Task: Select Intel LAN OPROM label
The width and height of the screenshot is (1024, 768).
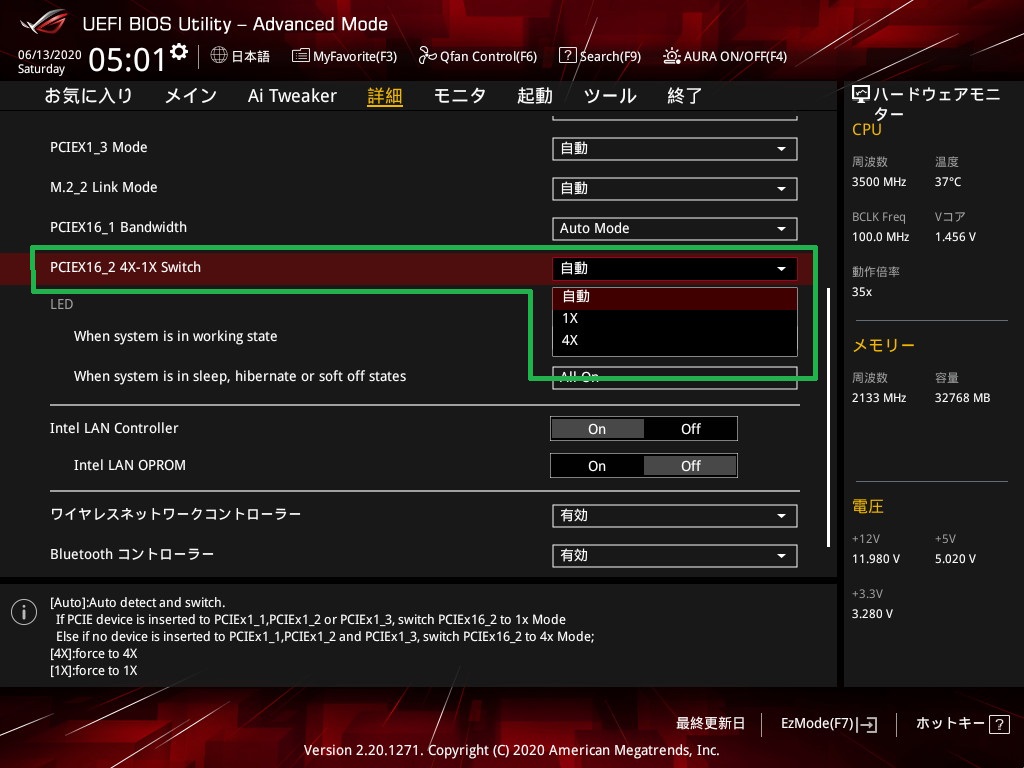Action: 130,466
